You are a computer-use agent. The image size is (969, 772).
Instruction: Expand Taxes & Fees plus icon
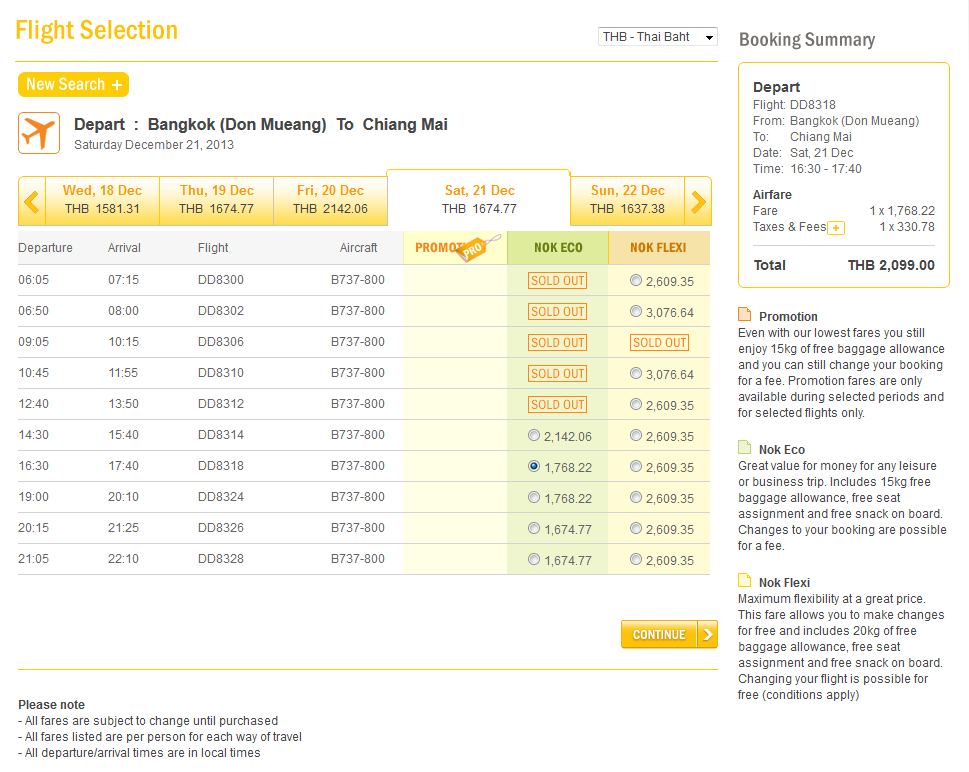click(x=836, y=228)
